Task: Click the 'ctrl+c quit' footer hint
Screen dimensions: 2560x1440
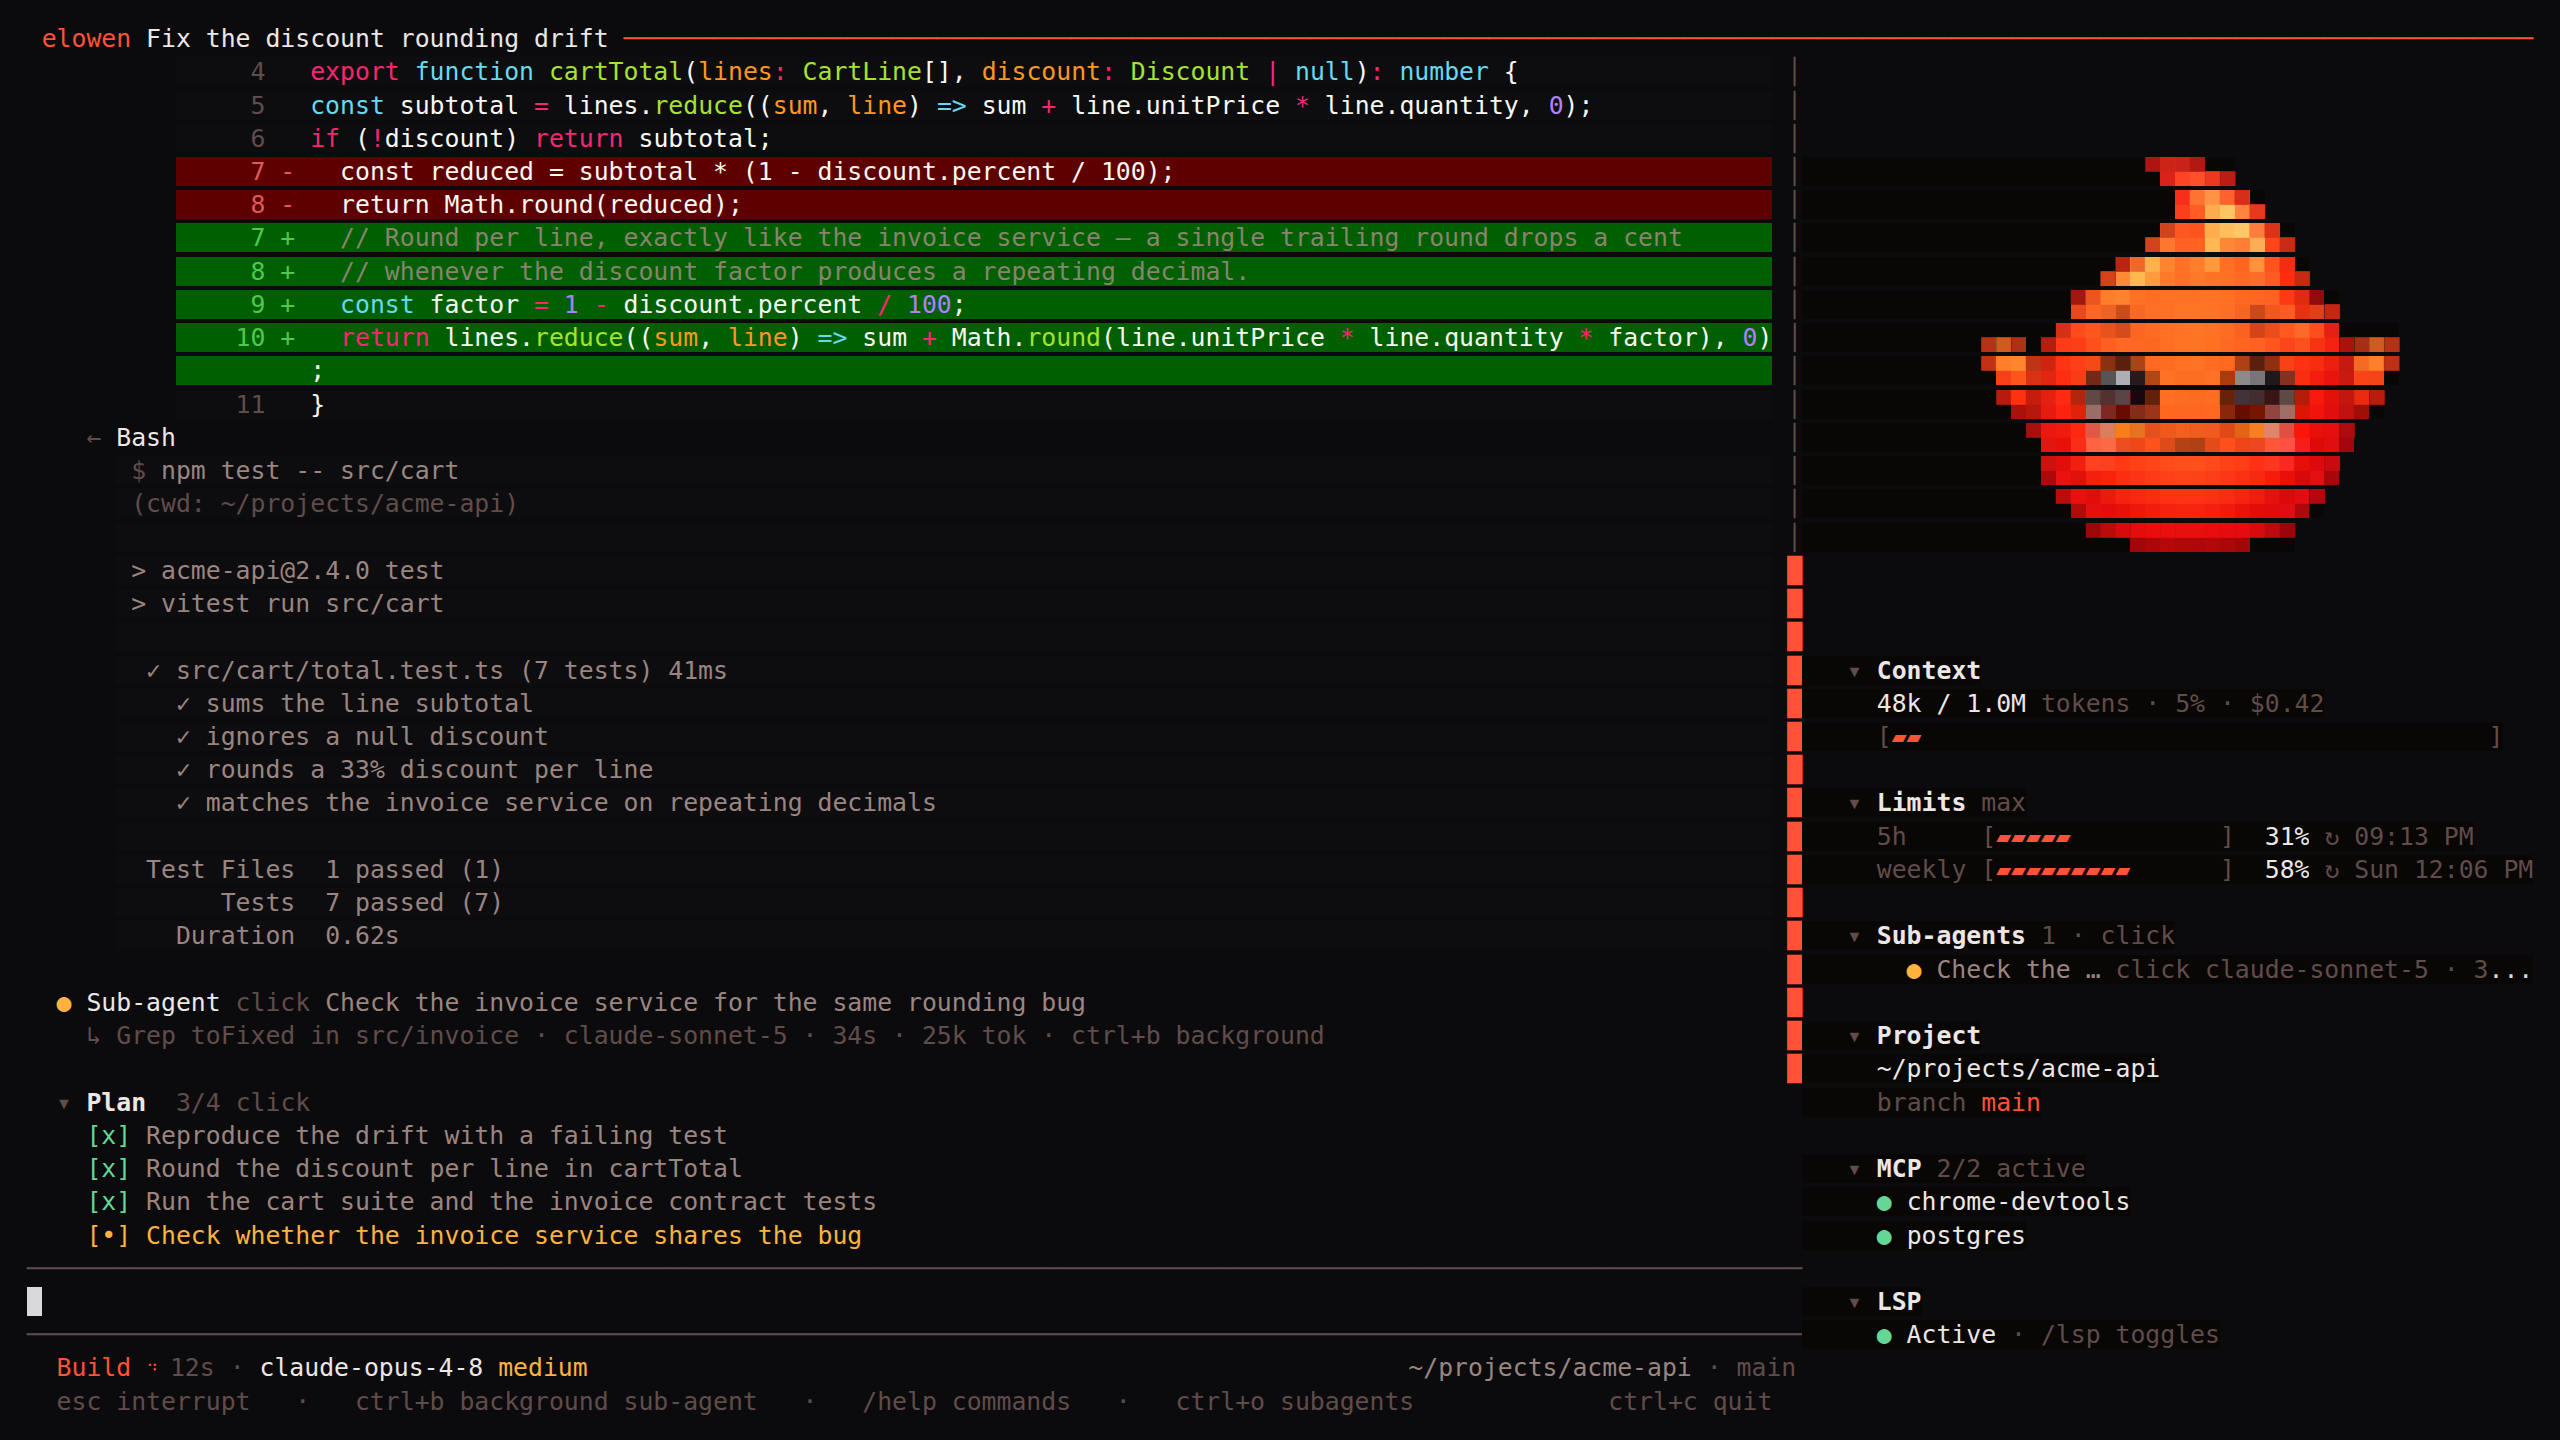Action: click(x=1690, y=1402)
